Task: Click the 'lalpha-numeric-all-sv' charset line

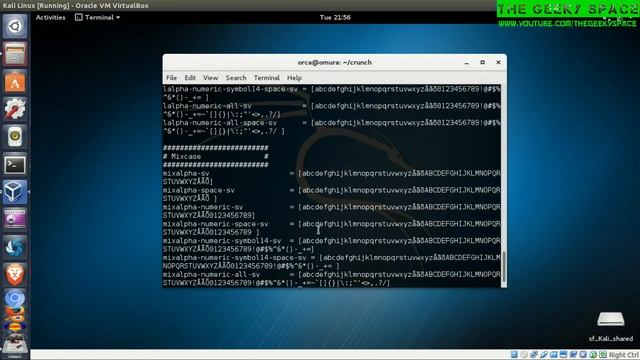Action: point(331,110)
